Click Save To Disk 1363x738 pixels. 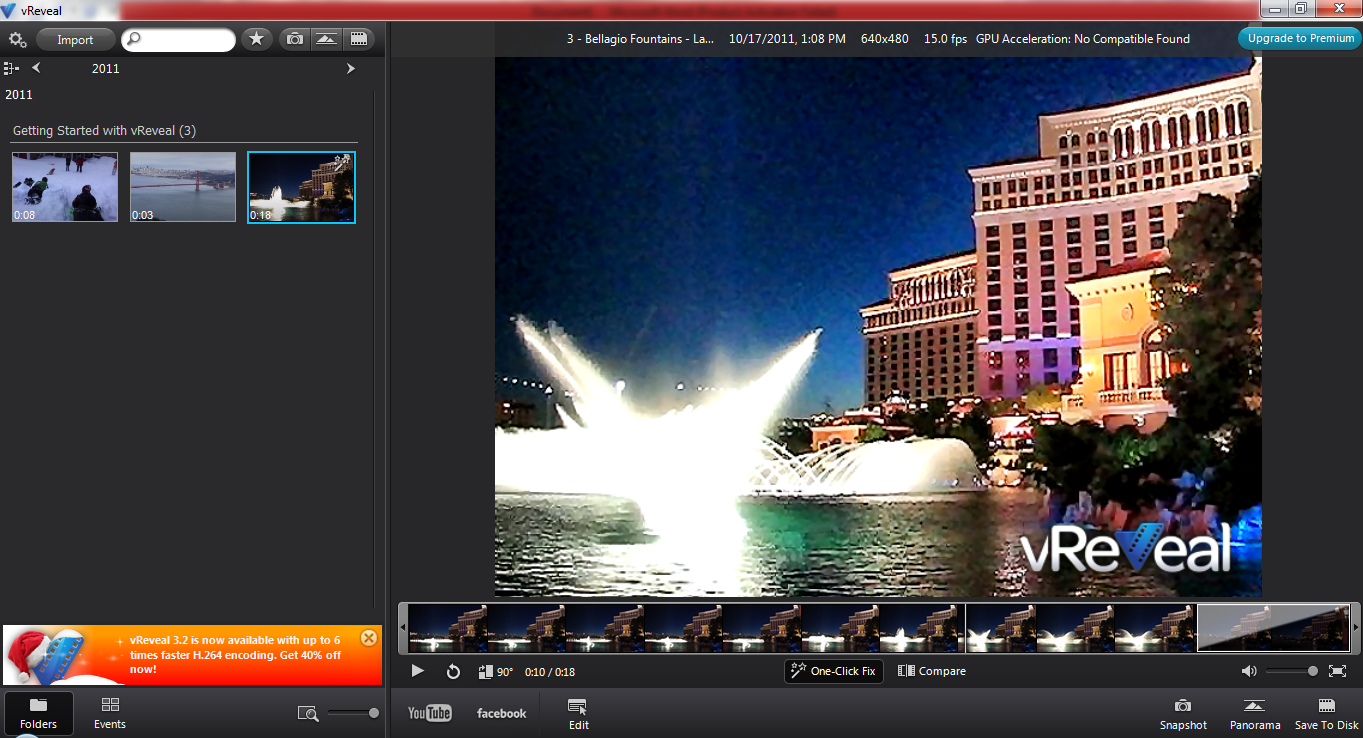[x=1327, y=714]
